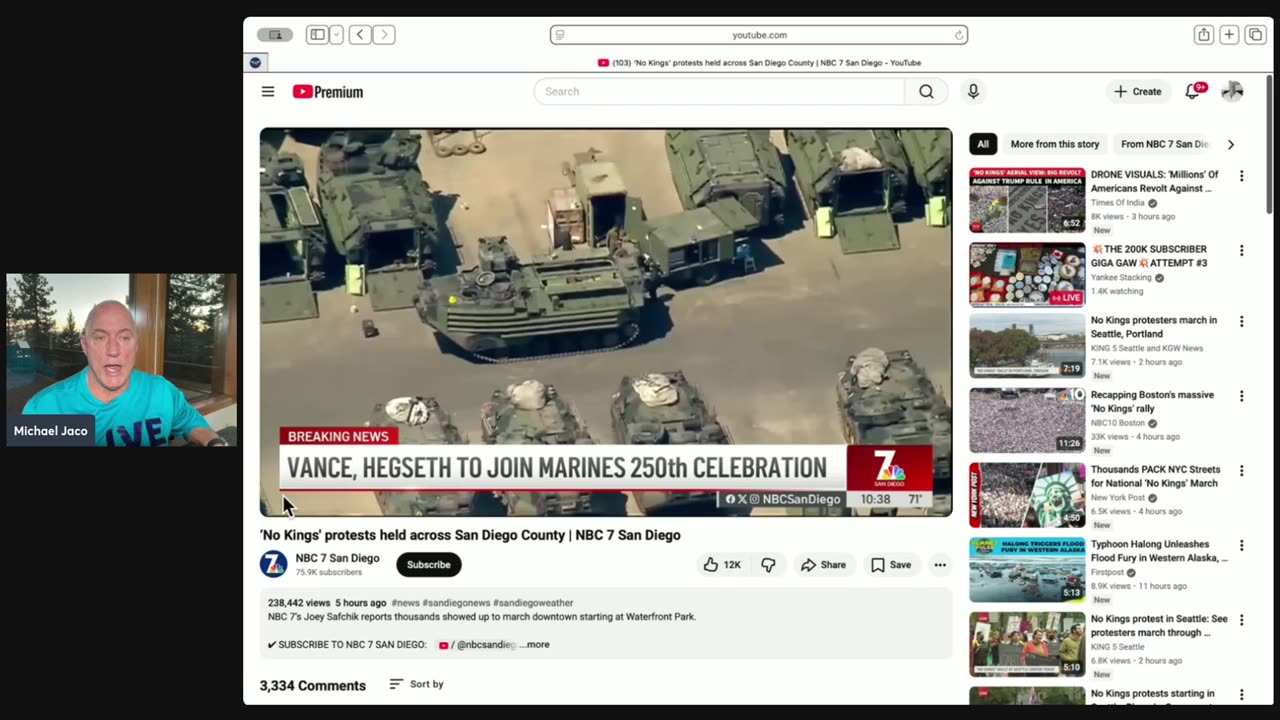Viewport: 1280px width, 720px height.
Task: Open the Create button
Action: 1138,92
